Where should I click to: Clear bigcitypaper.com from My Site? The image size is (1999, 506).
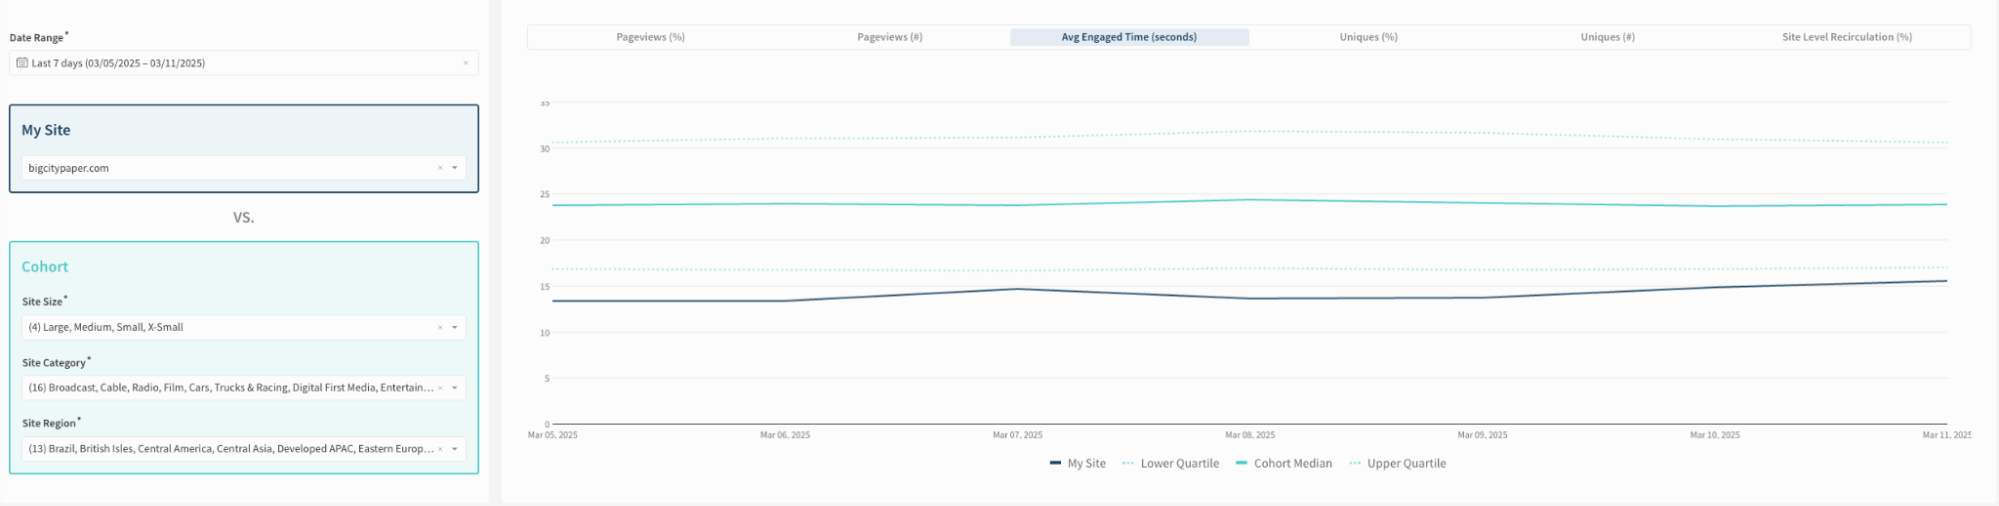pos(440,168)
